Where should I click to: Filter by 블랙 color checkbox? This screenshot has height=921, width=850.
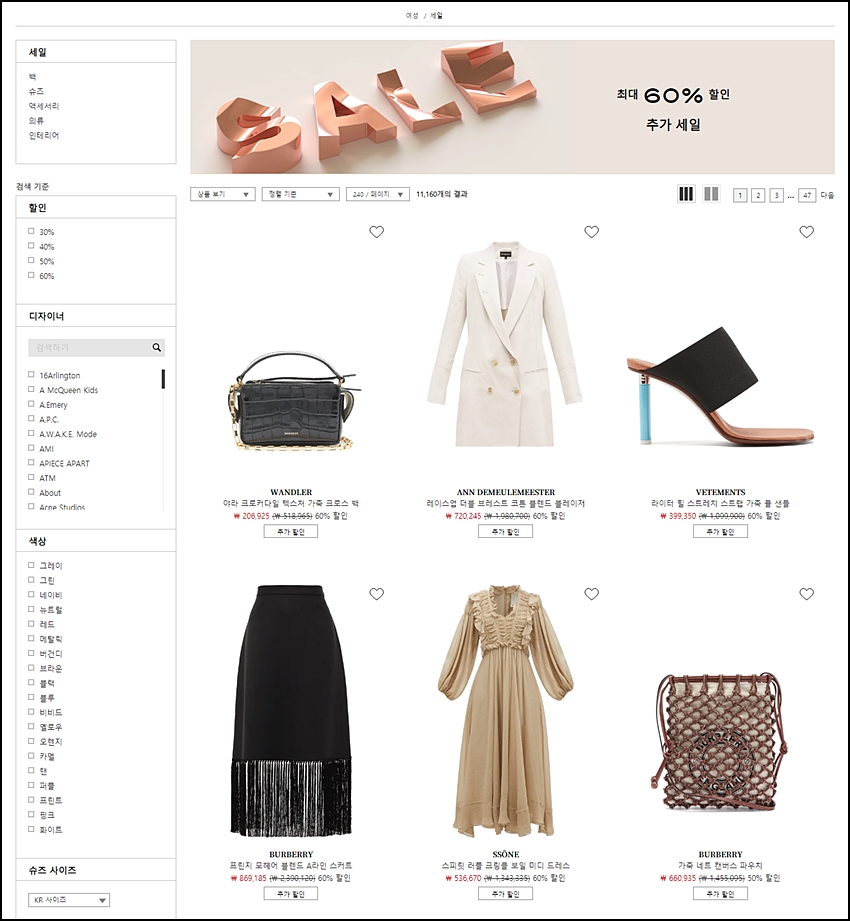[x=31, y=683]
